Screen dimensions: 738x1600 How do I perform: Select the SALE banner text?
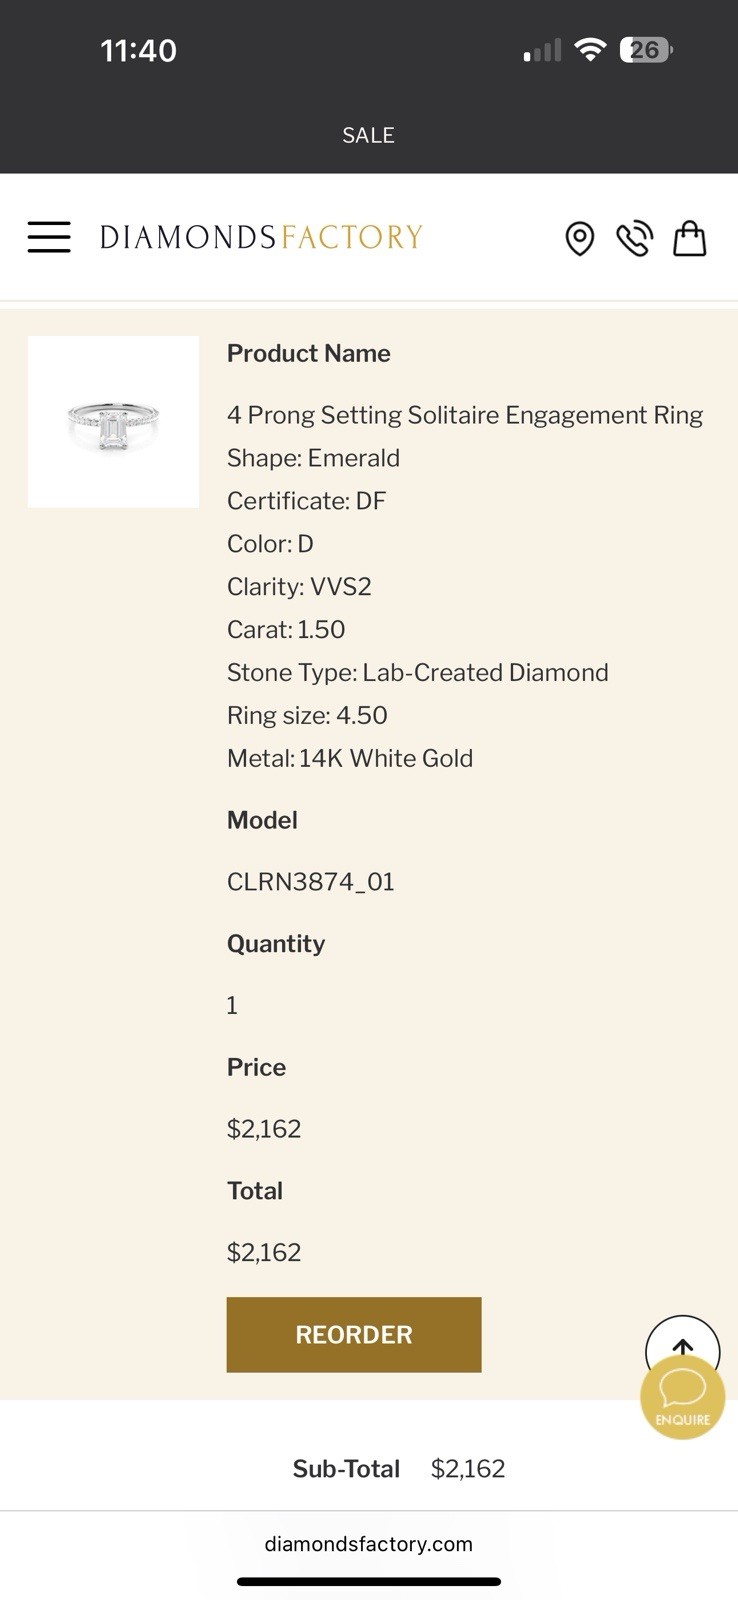(368, 135)
